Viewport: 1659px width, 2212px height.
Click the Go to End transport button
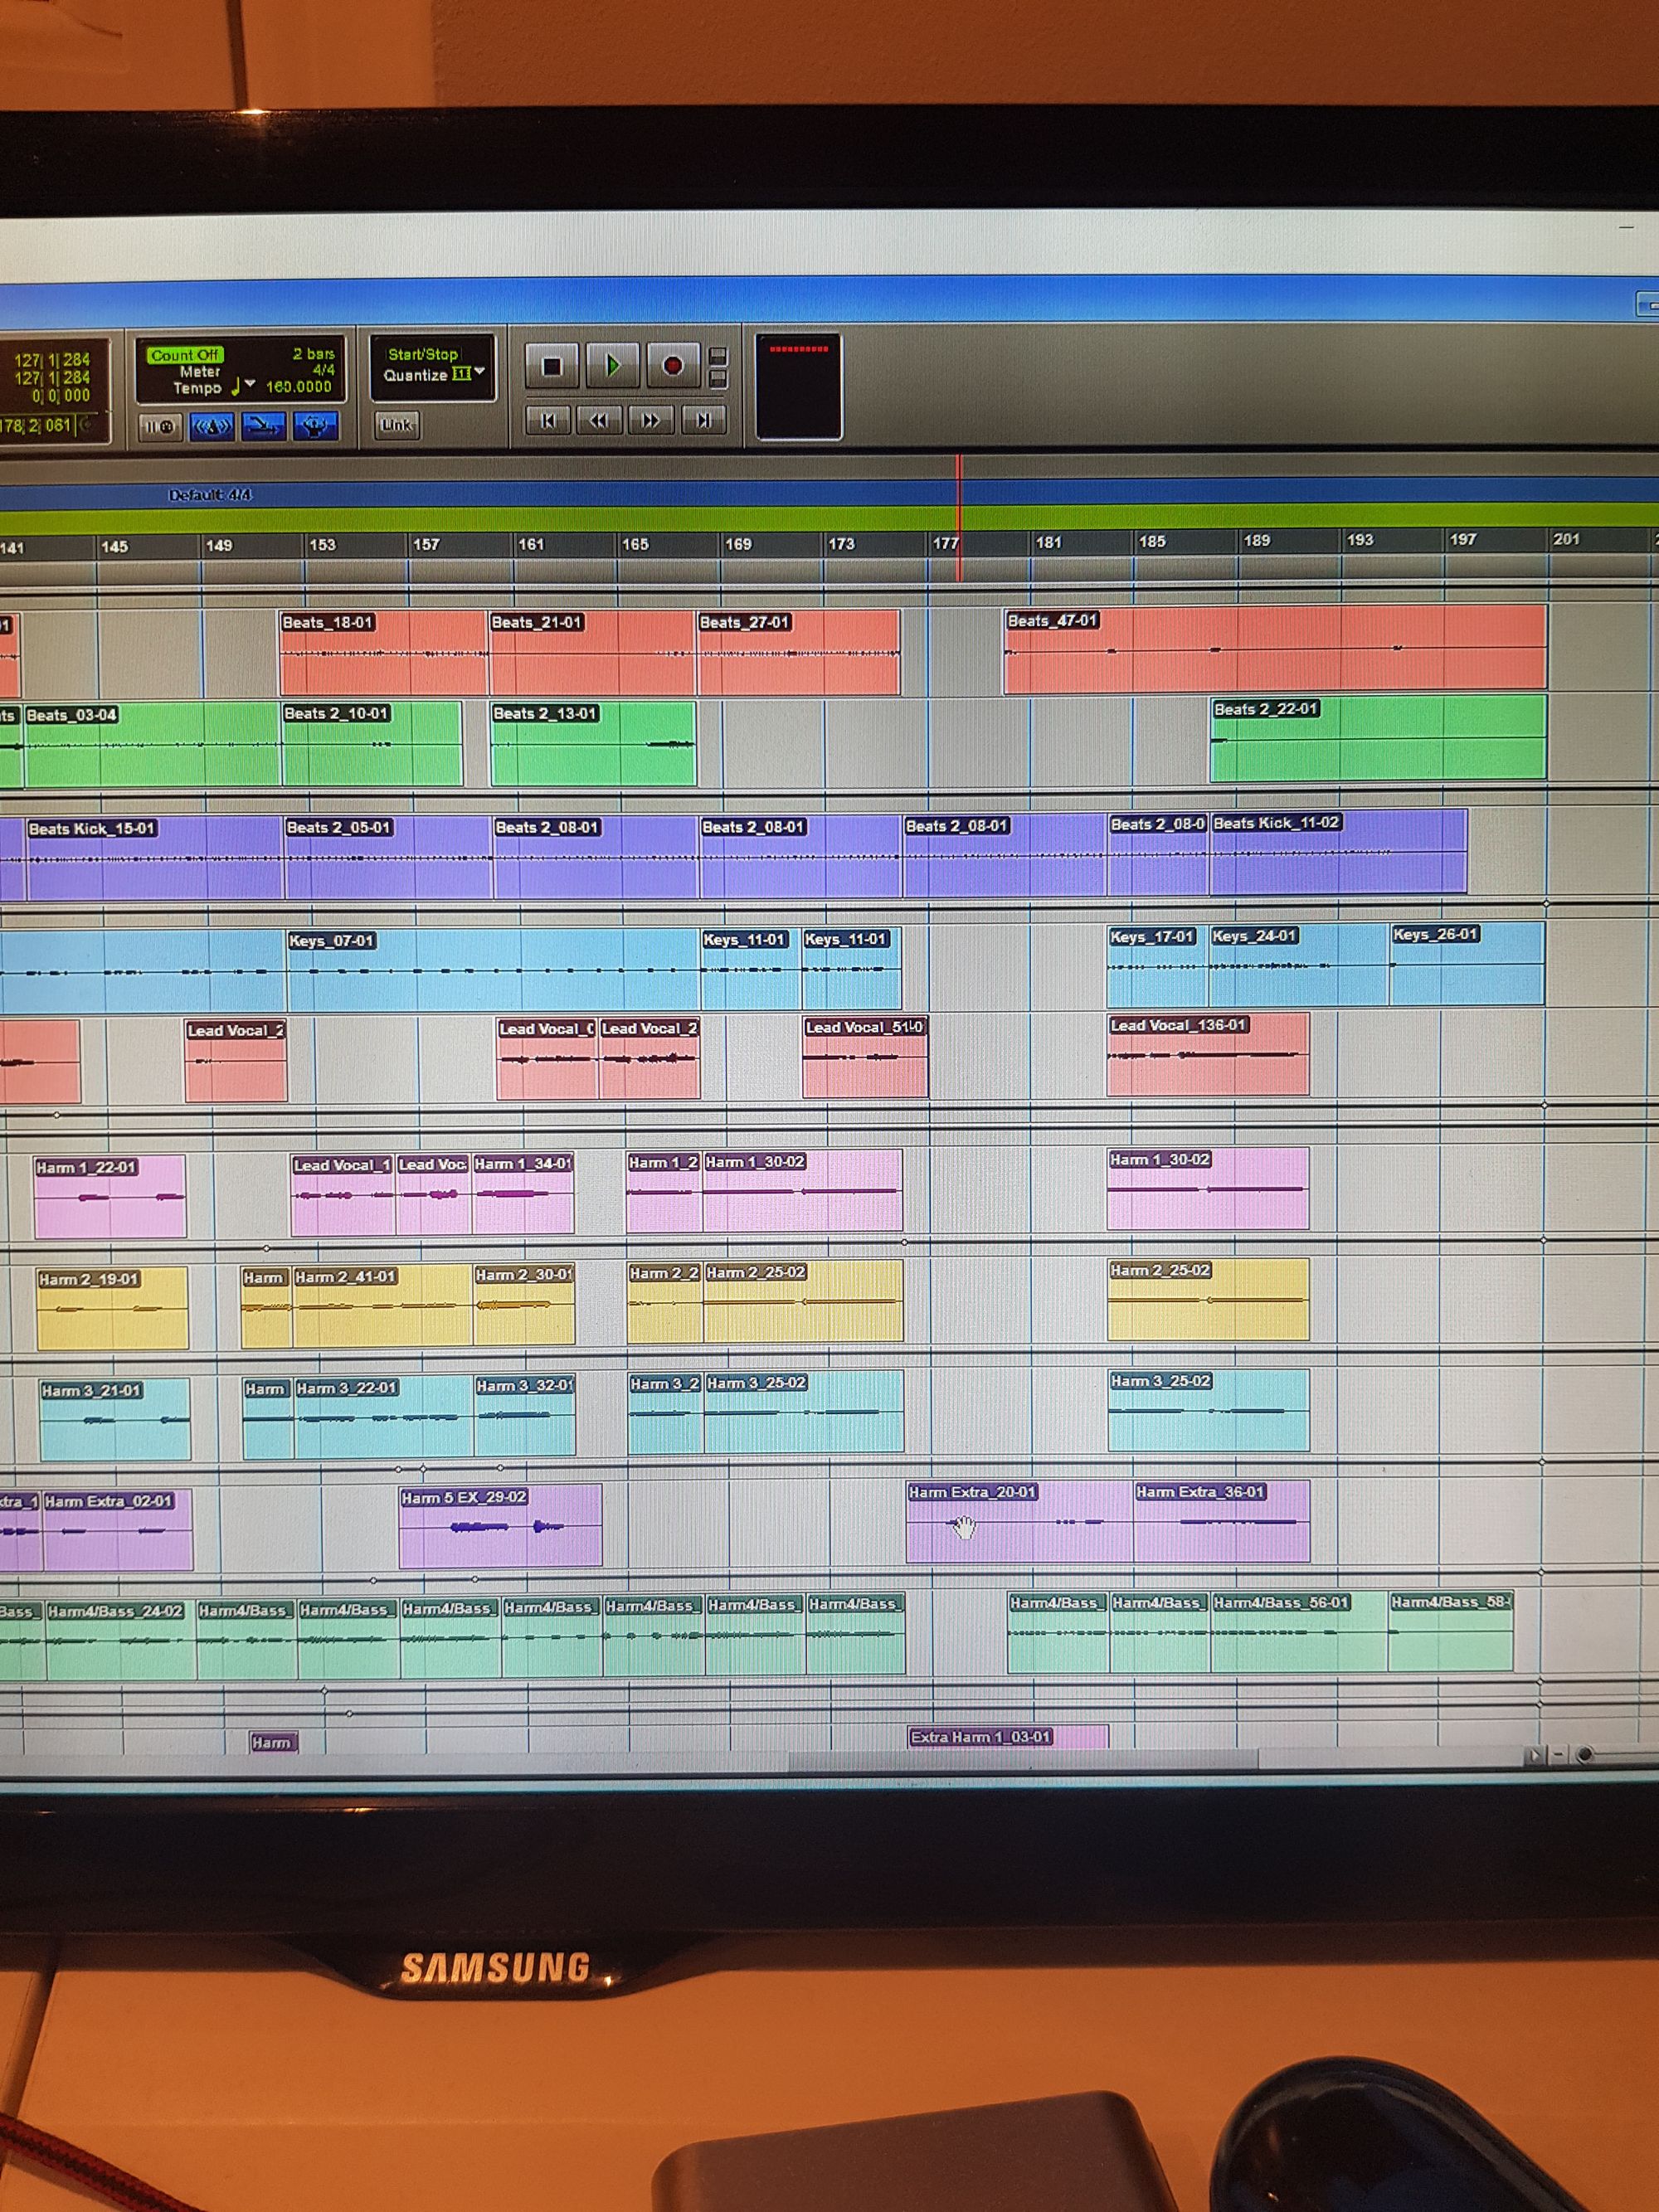(x=703, y=421)
